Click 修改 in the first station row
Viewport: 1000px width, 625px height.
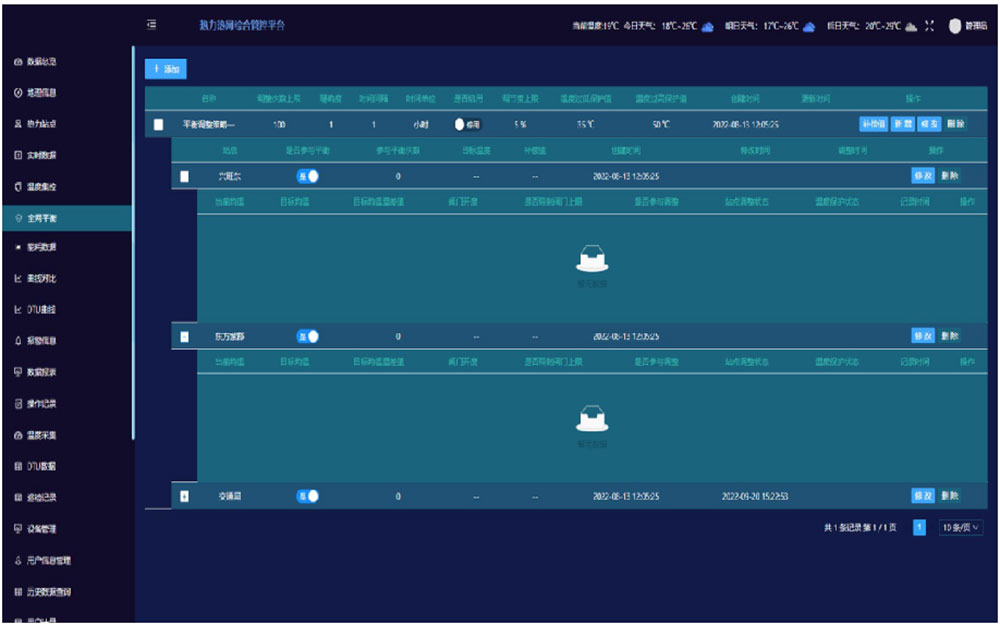click(x=923, y=176)
